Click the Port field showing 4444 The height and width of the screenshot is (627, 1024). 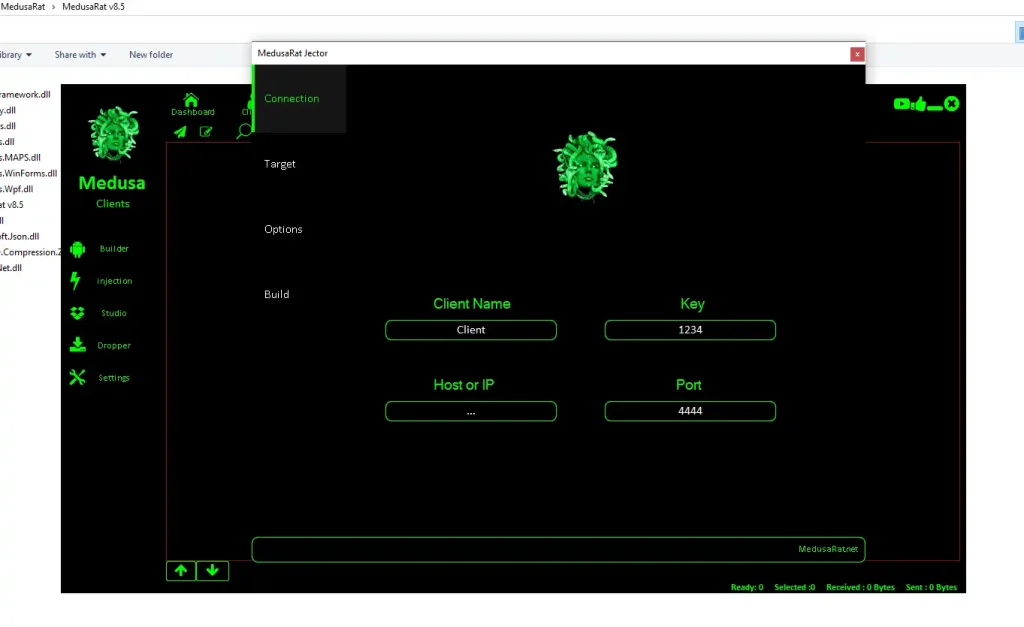(x=690, y=411)
